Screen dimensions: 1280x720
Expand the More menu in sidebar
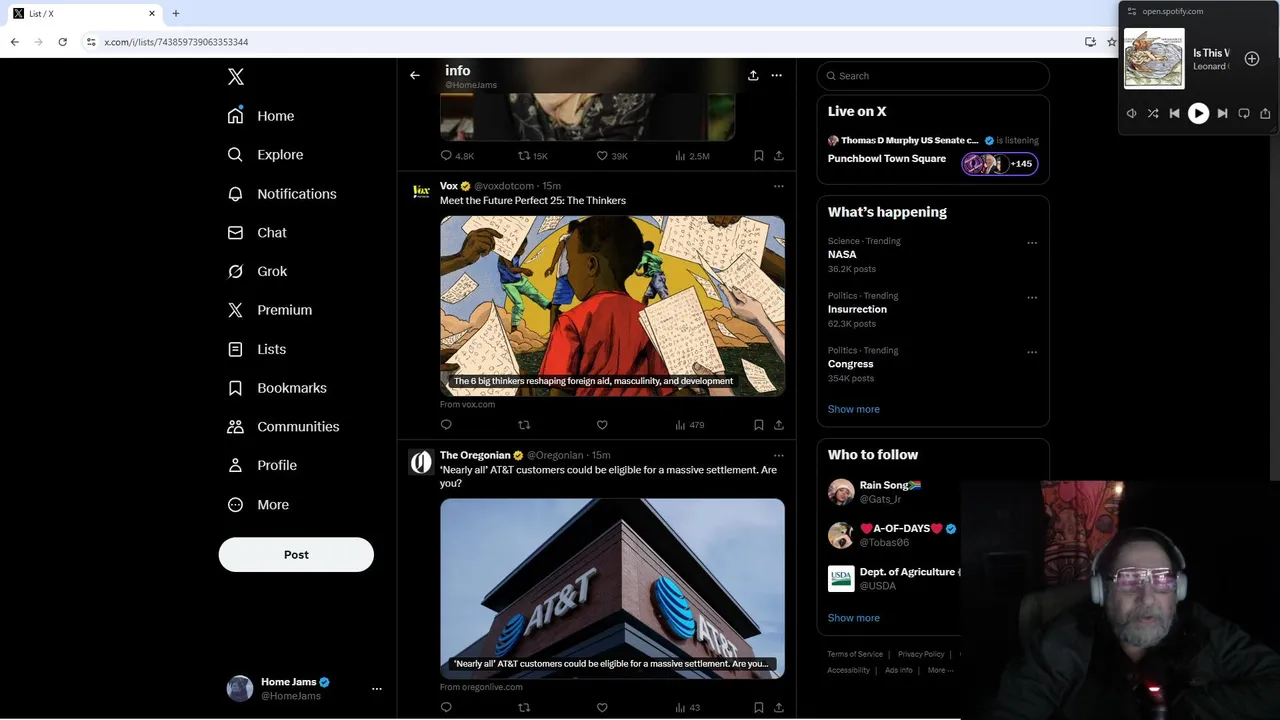point(258,505)
